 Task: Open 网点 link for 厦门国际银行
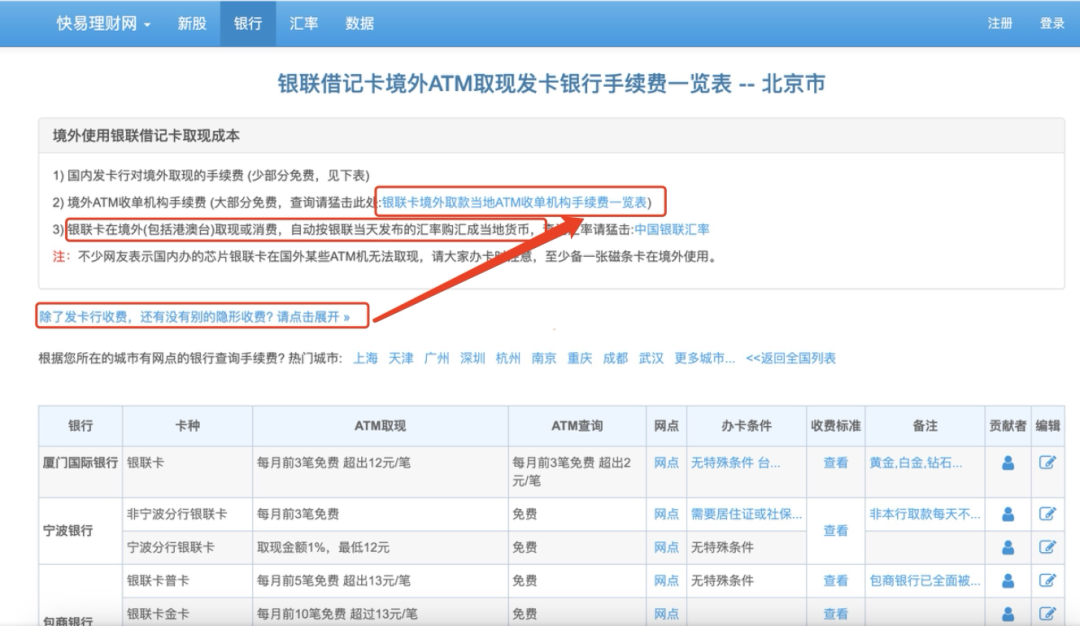tap(666, 463)
